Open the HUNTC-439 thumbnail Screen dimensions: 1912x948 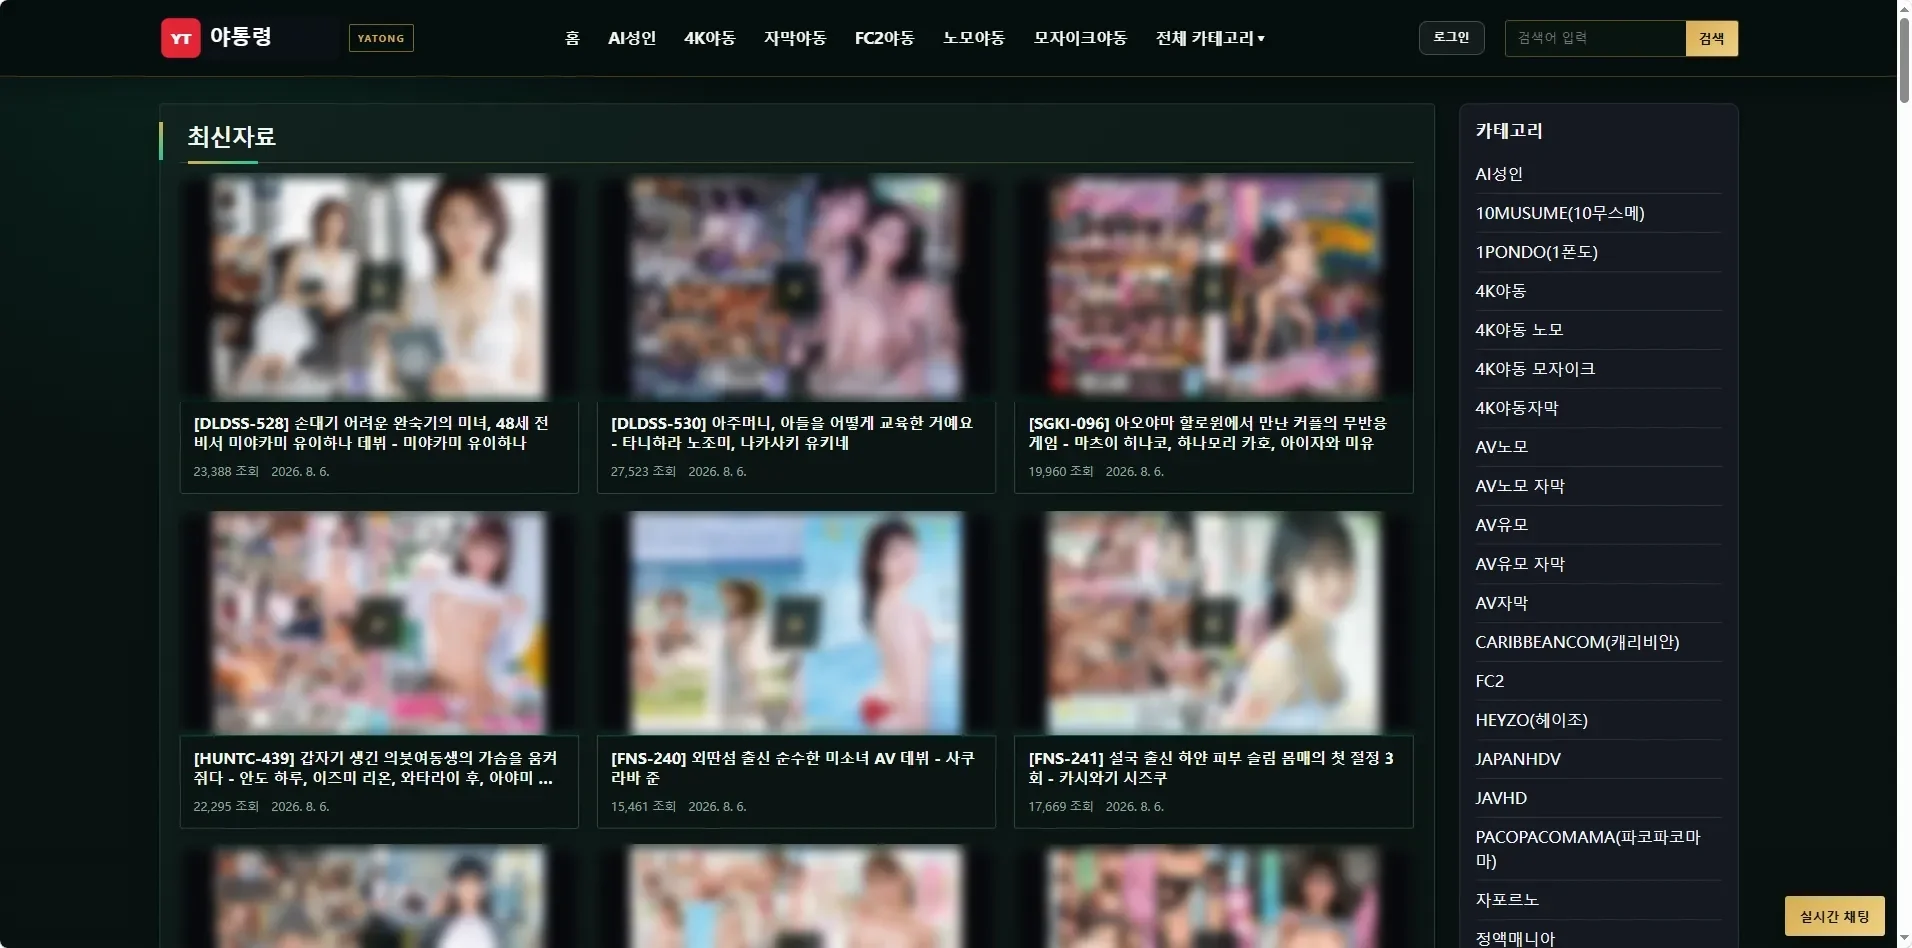pyautogui.click(x=379, y=623)
